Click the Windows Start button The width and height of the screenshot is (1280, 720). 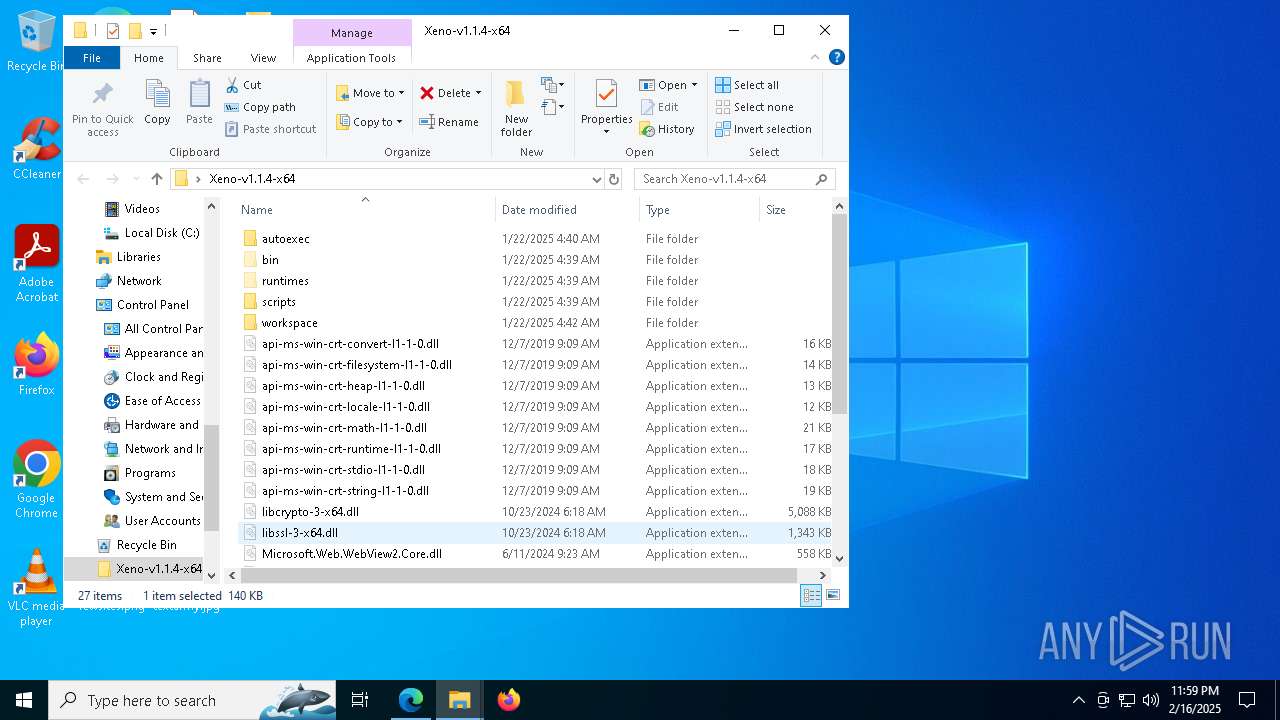click(24, 700)
